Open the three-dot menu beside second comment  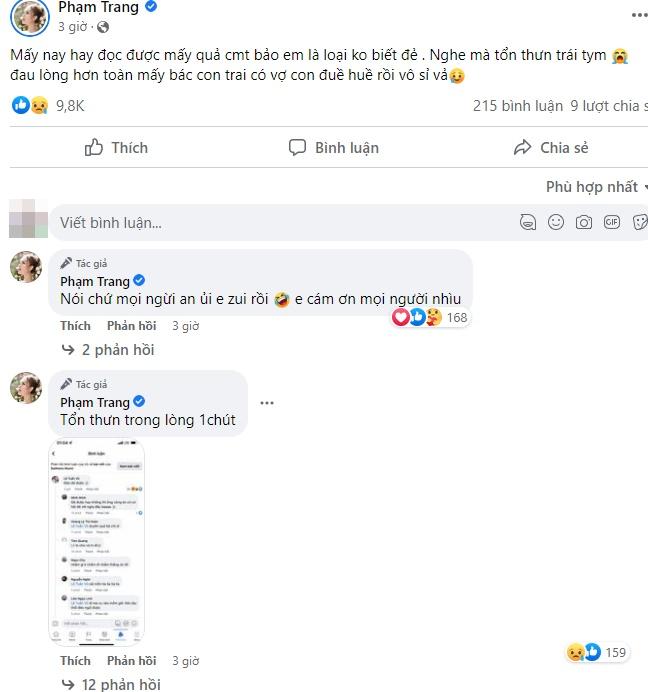[x=266, y=403]
